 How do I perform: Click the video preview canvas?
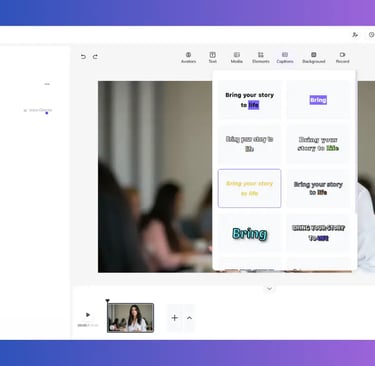(x=155, y=177)
